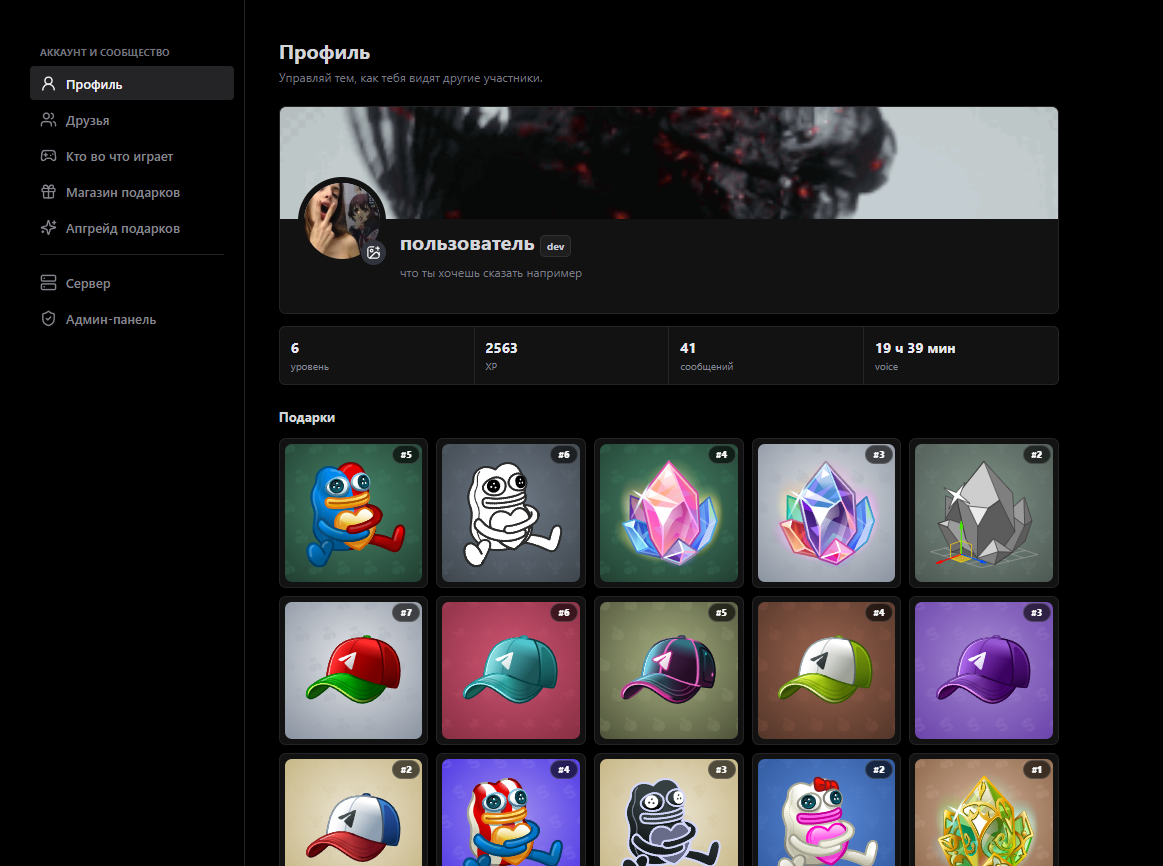The image size is (1163, 866).
Task: Open the white-and-green cap gift #4
Action: click(x=826, y=670)
